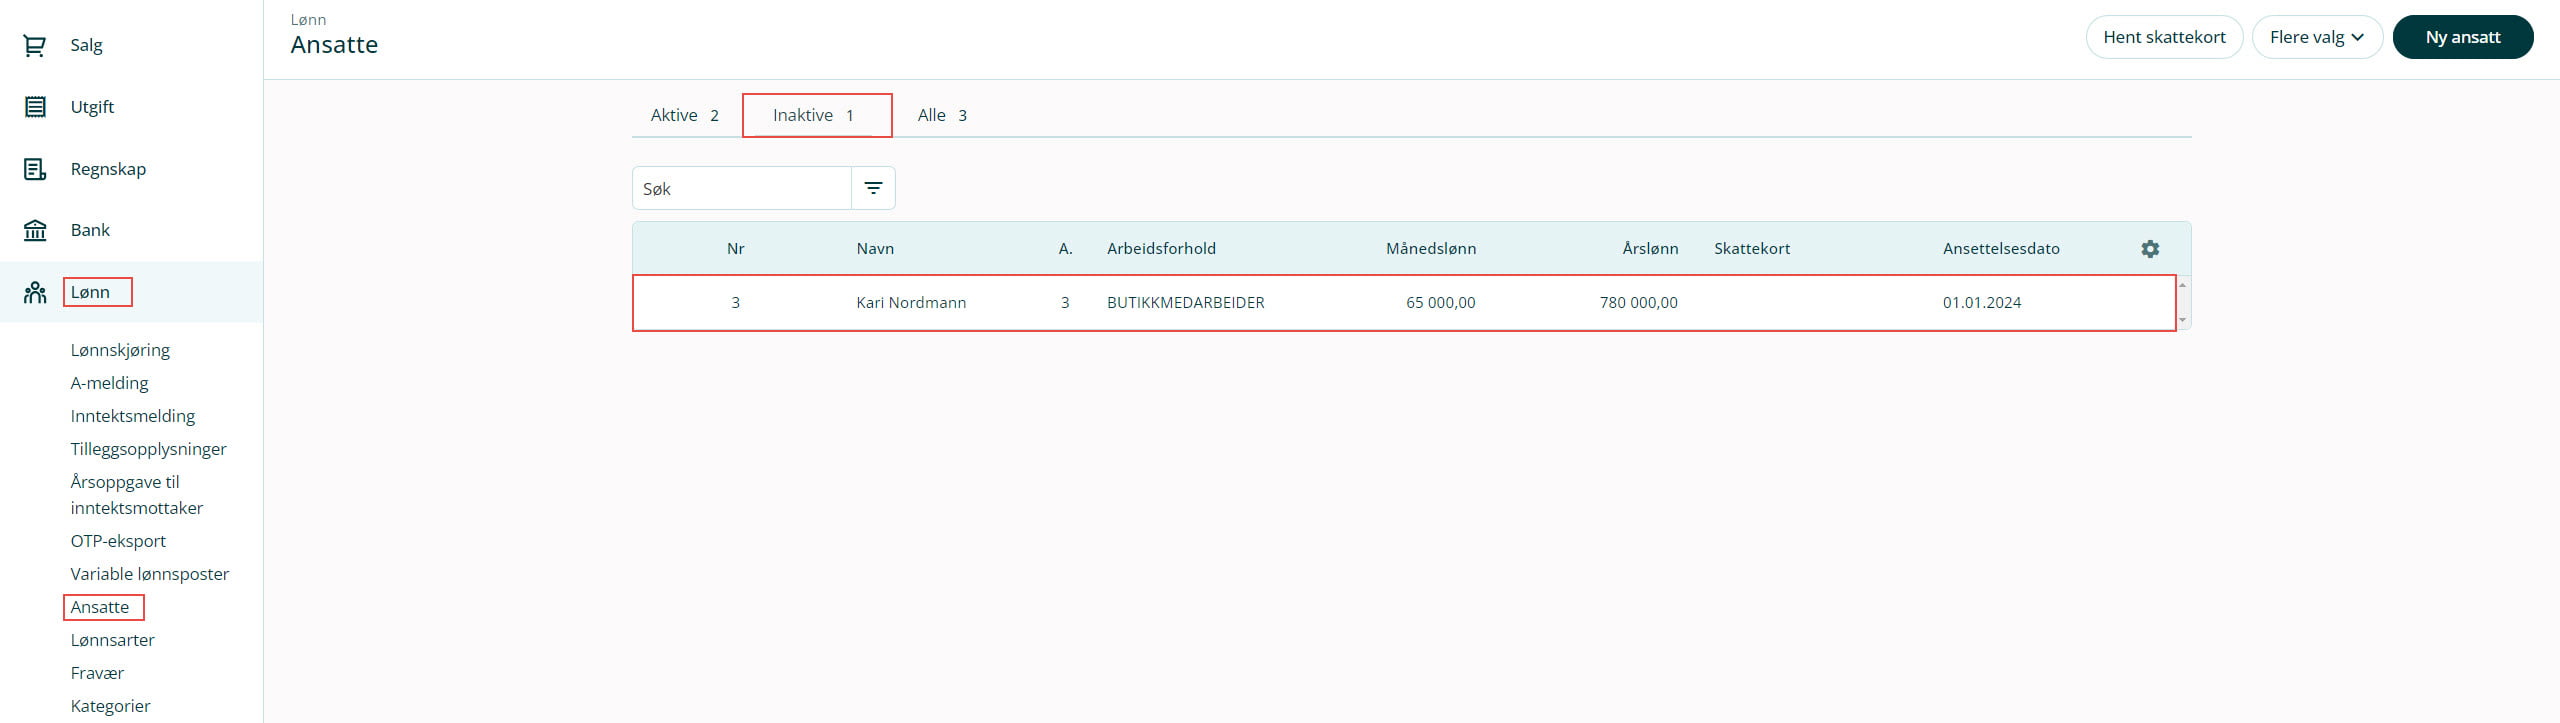Click the Salg shopping cart icon

35,46
